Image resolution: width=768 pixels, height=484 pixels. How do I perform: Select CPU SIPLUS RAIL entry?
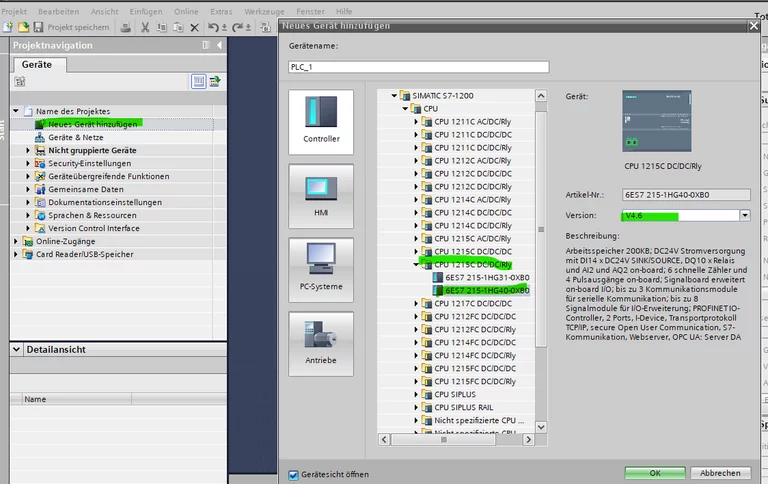click(x=464, y=408)
